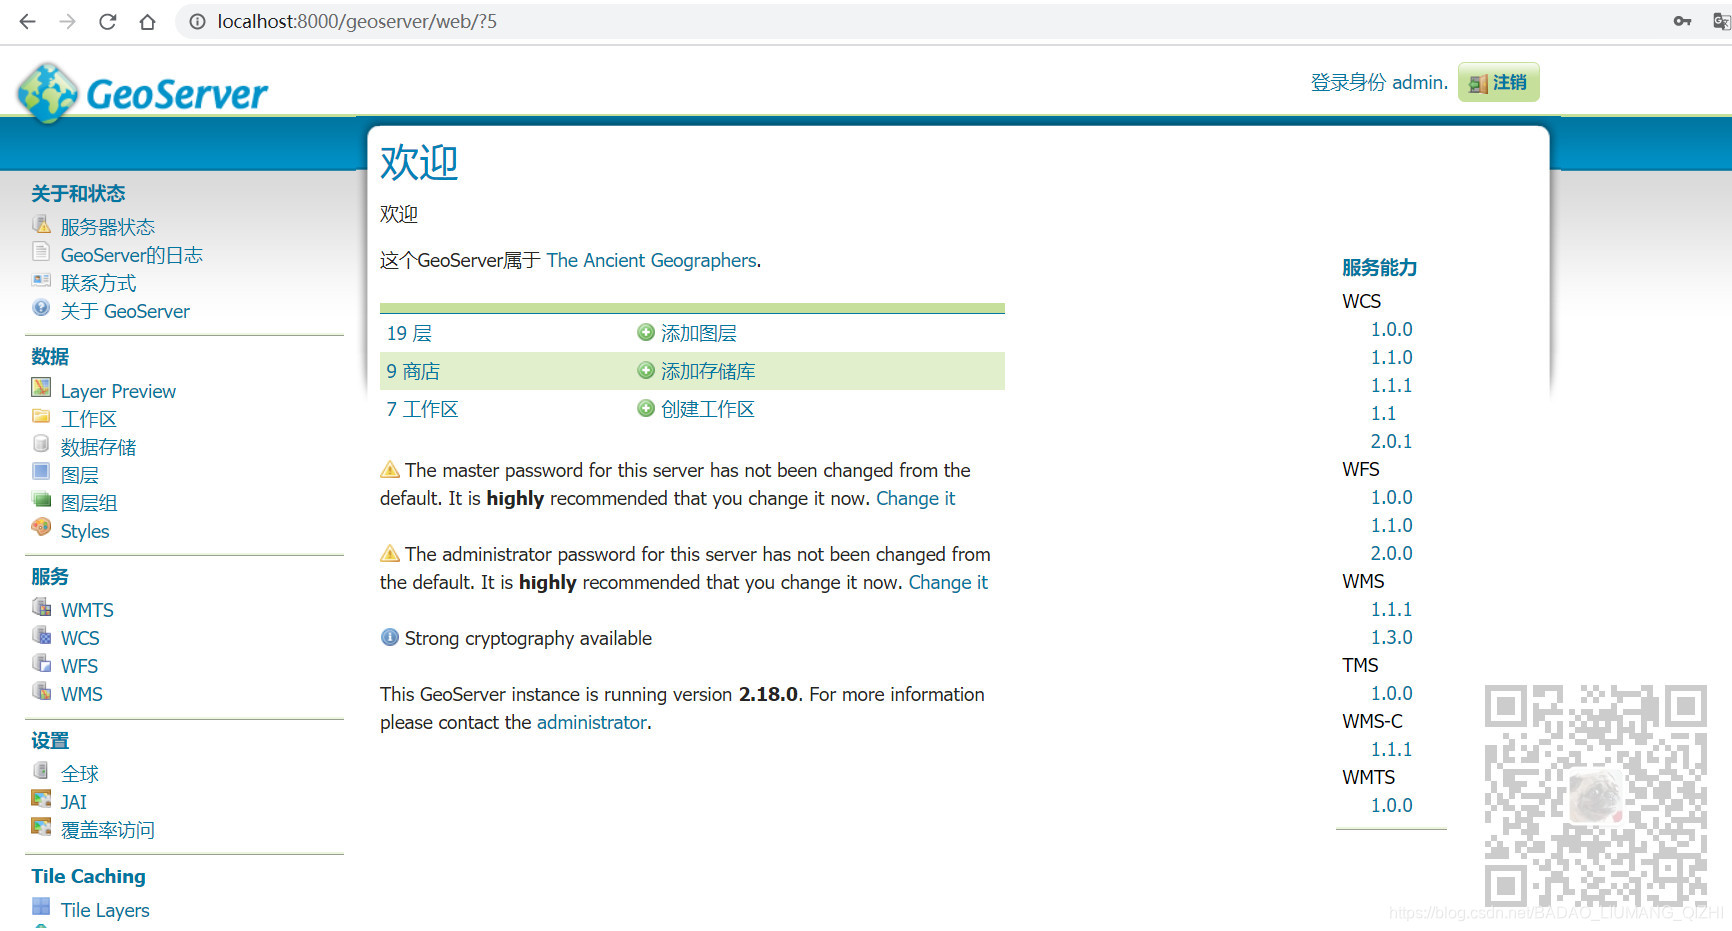Click Change it for master password
Image resolution: width=1732 pixels, height=931 pixels.
point(916,498)
